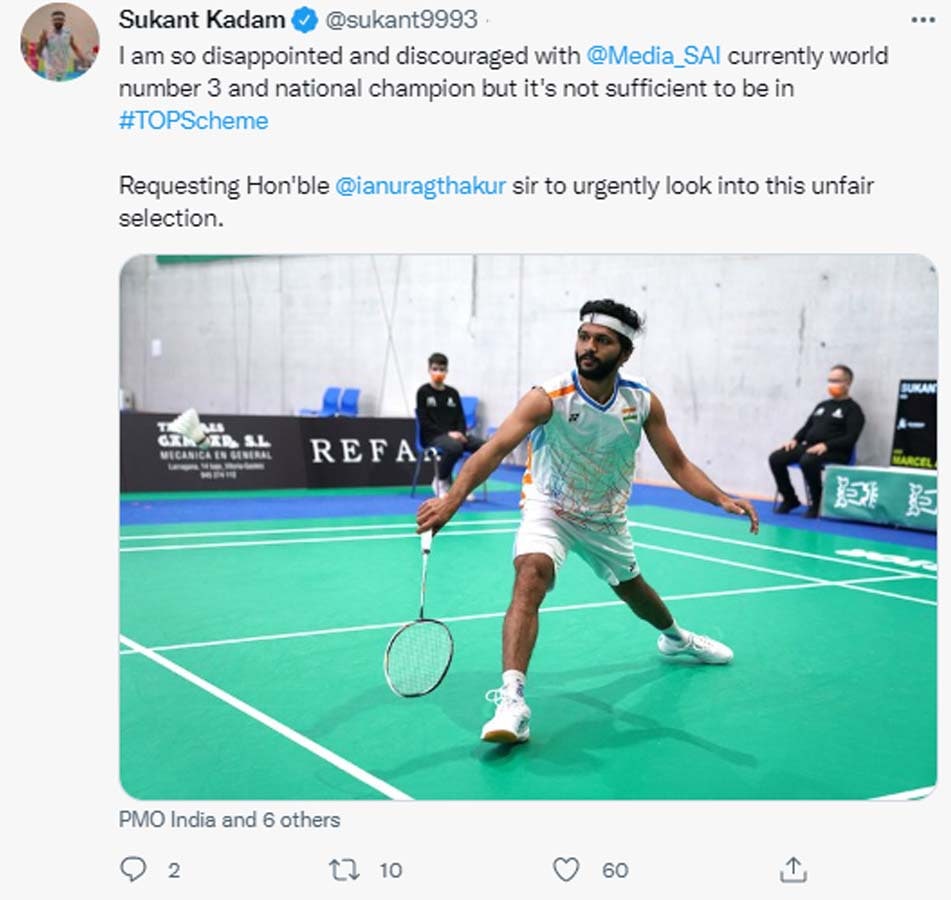Open Sukant Kadam's profile avatar

click(59, 41)
